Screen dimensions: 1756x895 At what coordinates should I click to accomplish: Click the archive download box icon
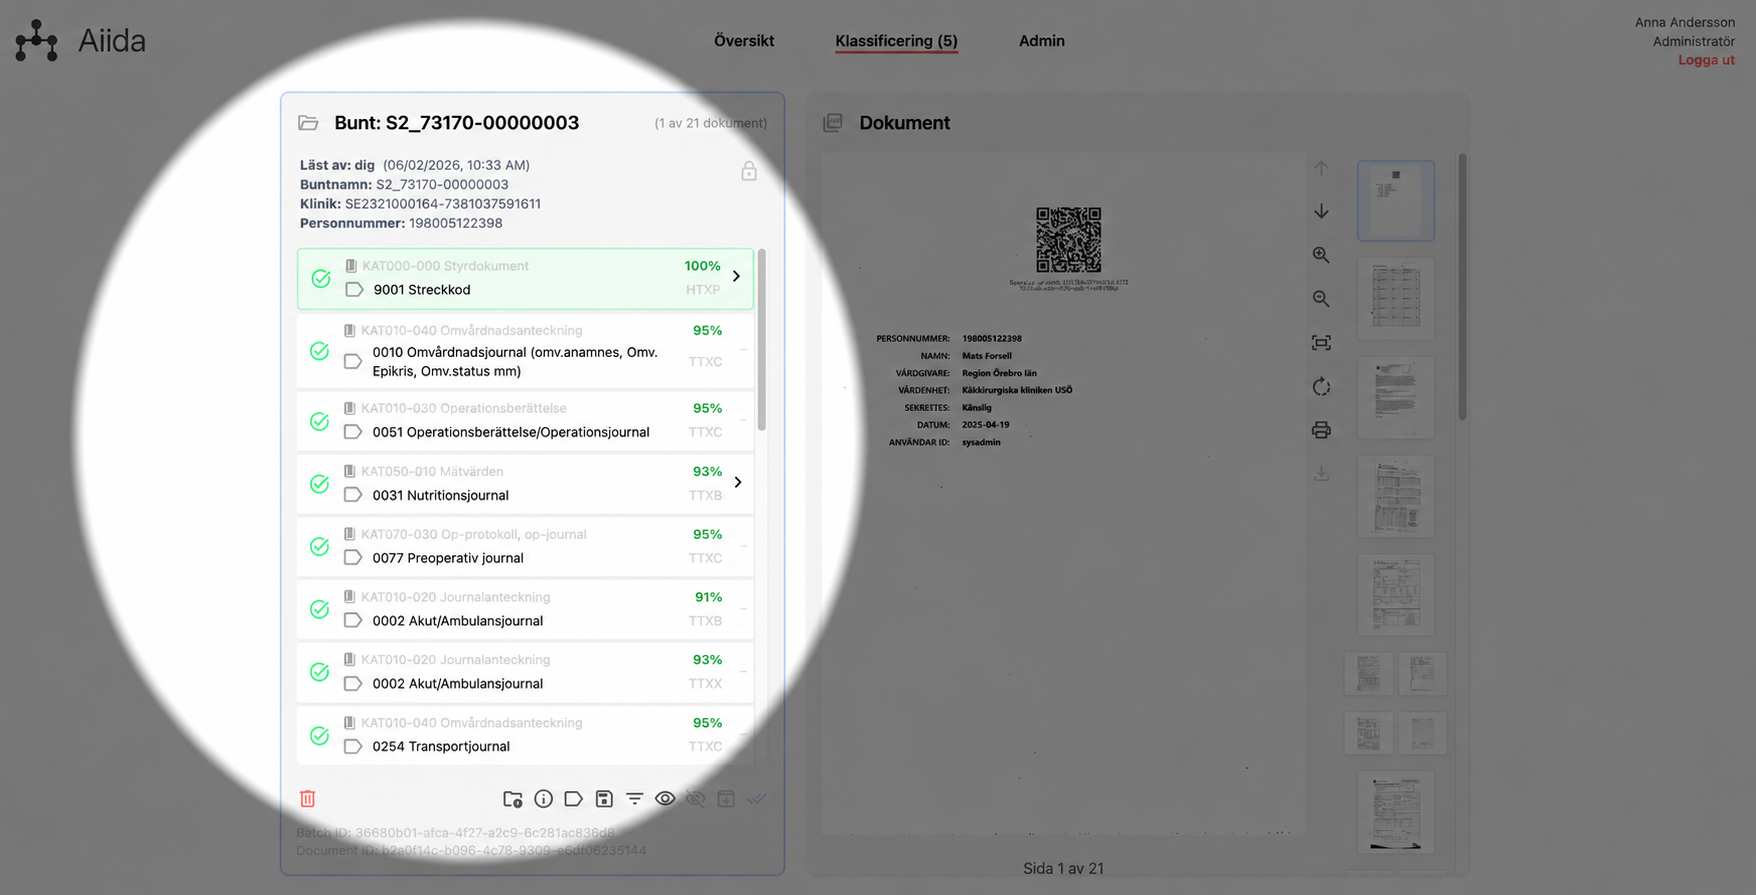coord(726,799)
